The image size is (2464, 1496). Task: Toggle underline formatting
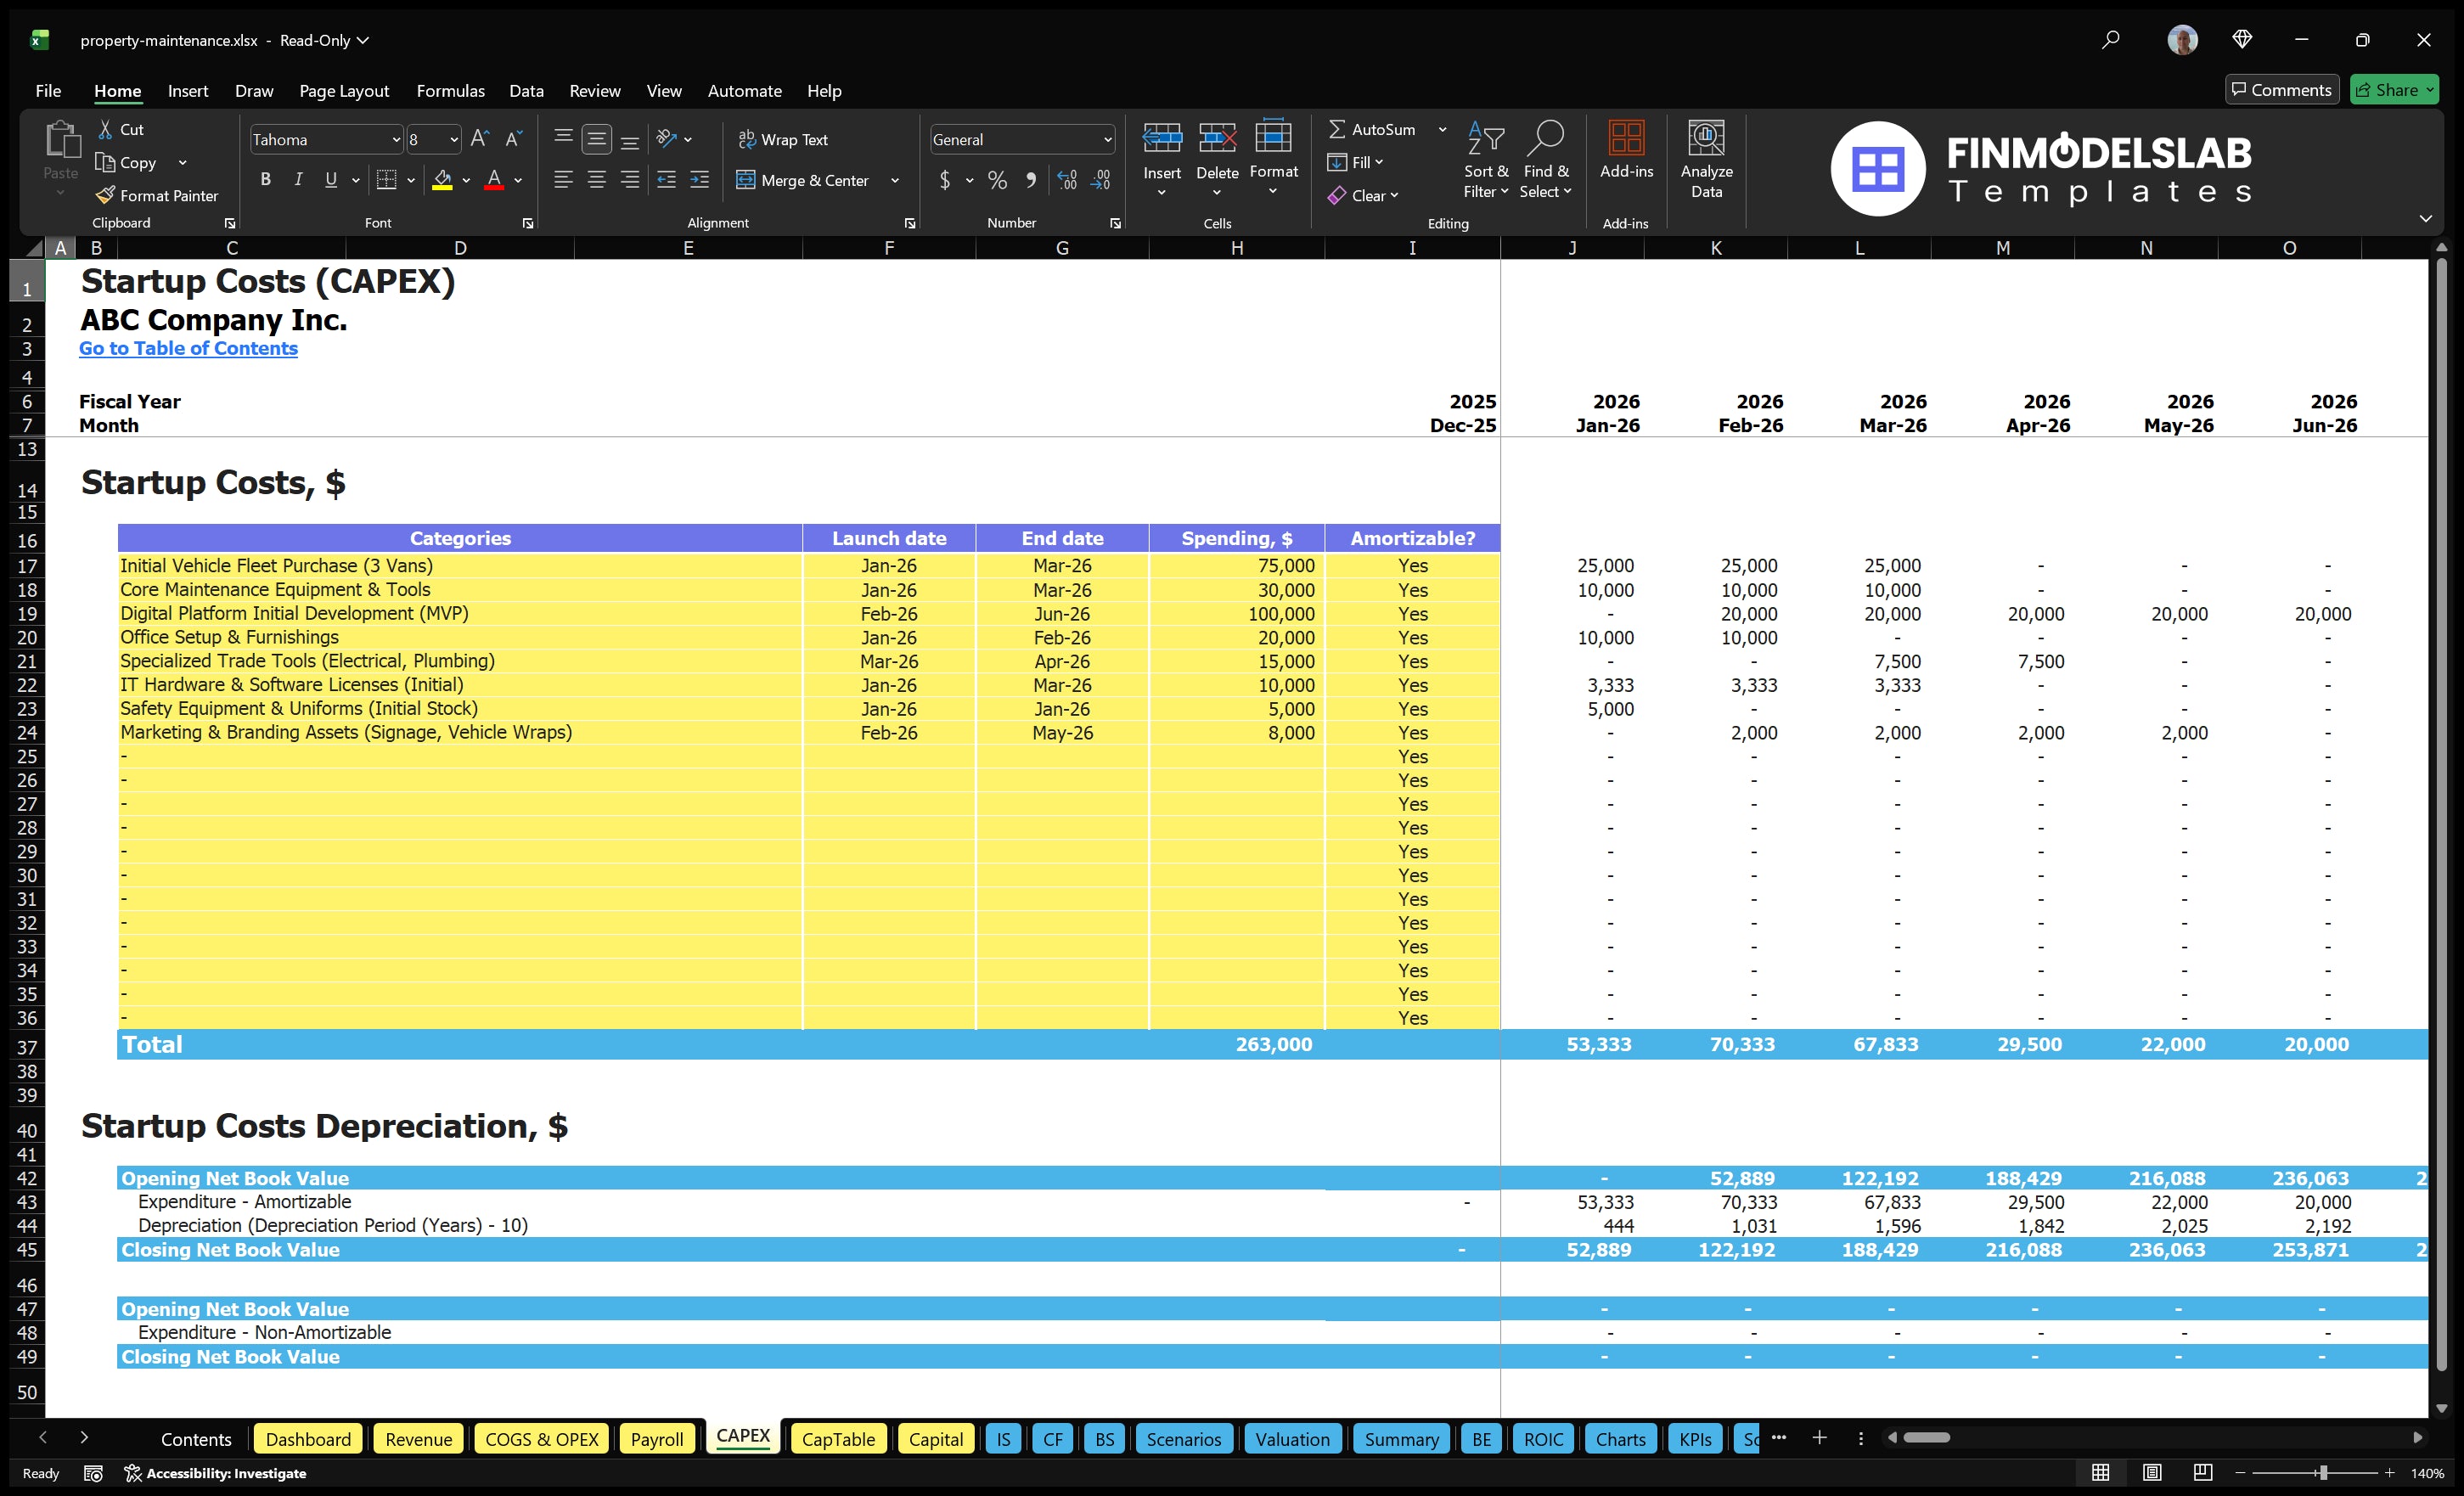point(330,180)
